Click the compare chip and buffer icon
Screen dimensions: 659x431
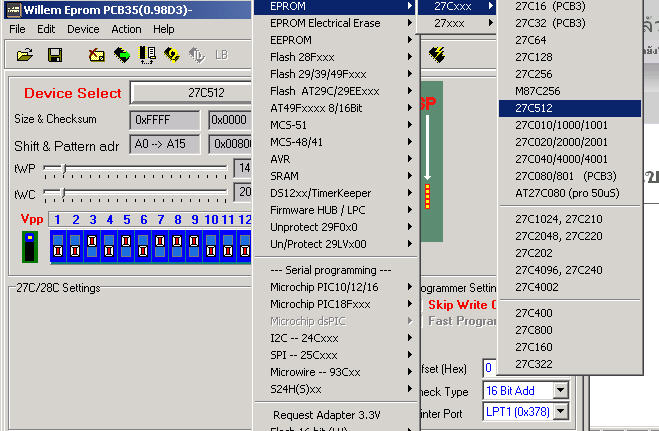pyautogui.click(x=147, y=55)
